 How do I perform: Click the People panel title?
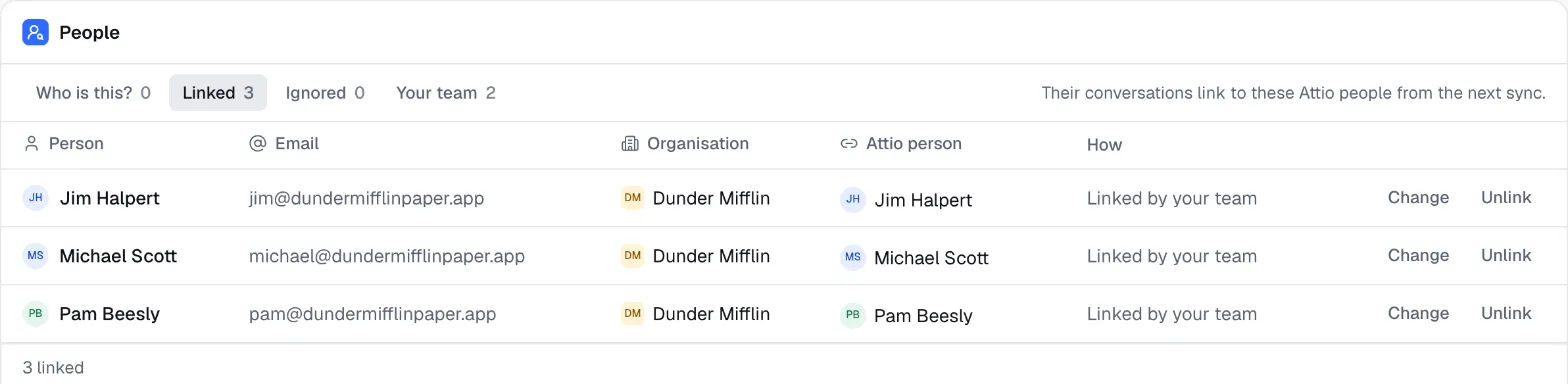(x=89, y=33)
